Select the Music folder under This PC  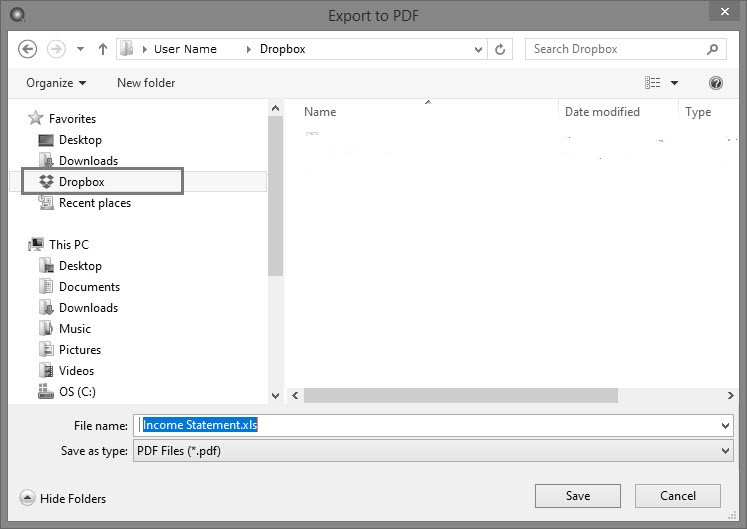pos(75,329)
